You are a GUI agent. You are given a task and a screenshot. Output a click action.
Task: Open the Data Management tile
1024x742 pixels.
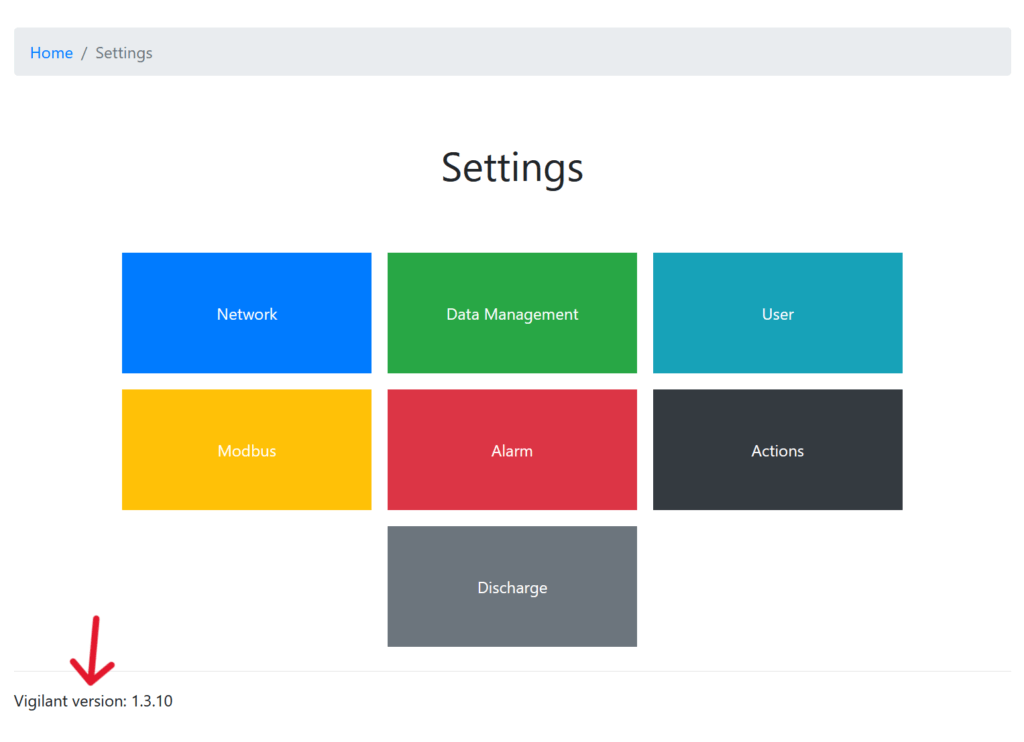(512, 313)
